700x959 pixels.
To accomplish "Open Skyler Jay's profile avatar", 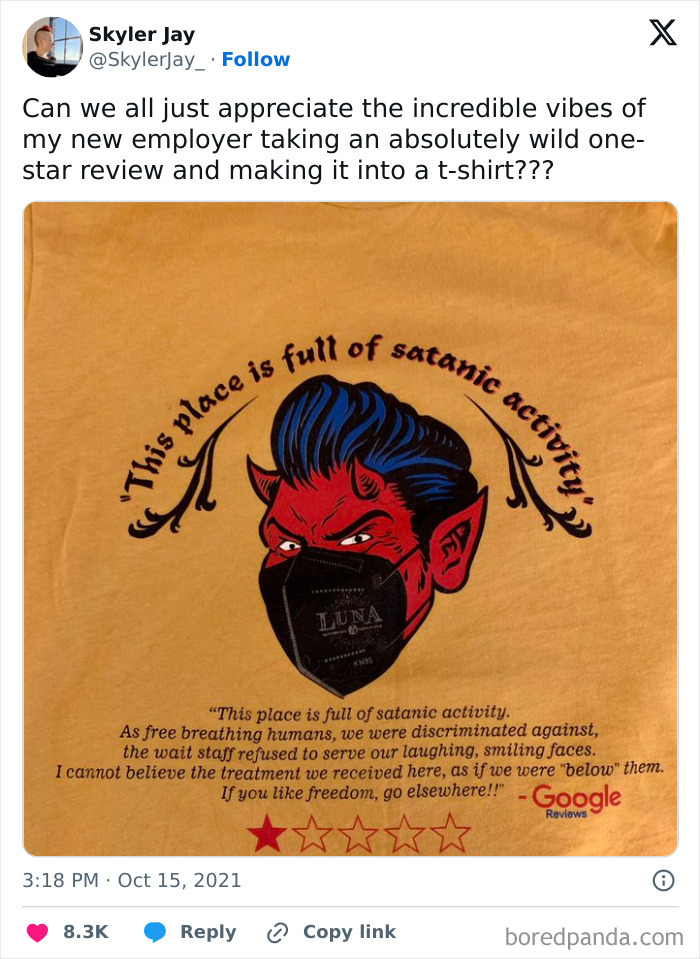I will 52,47.
